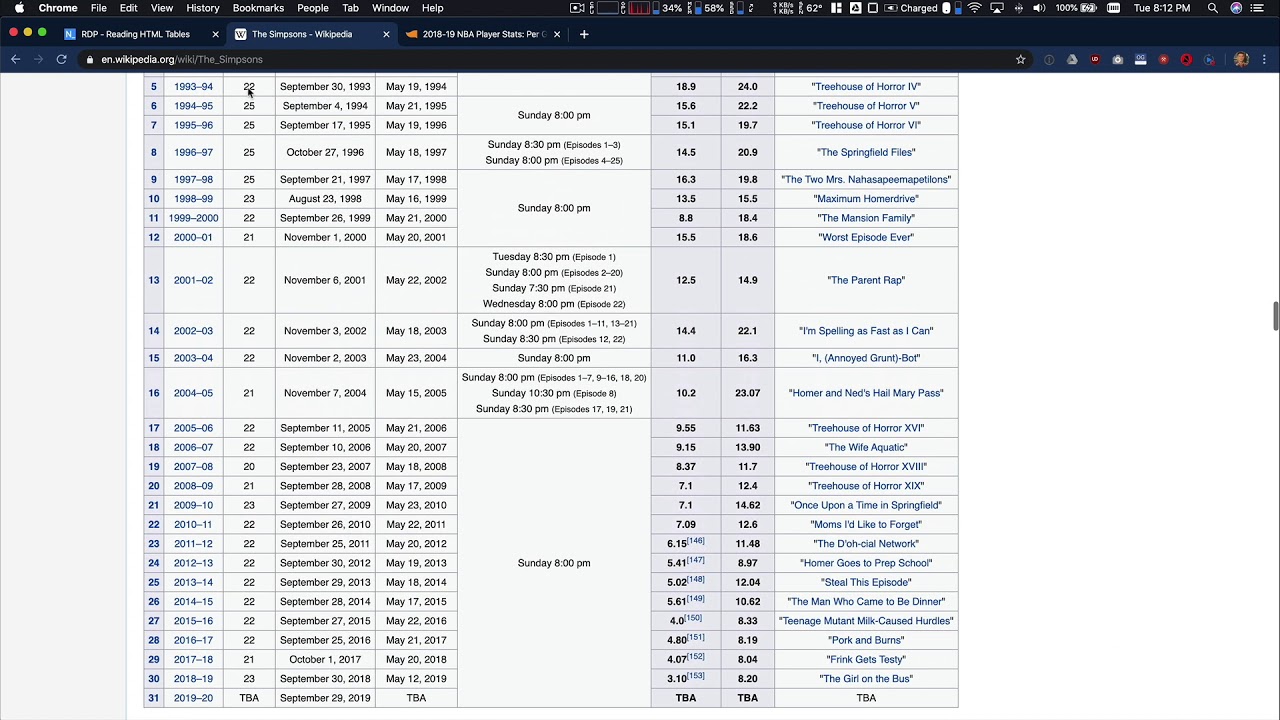This screenshot has width=1280, height=720.
Task: Open citation [153] reference link
Action: coord(696,676)
